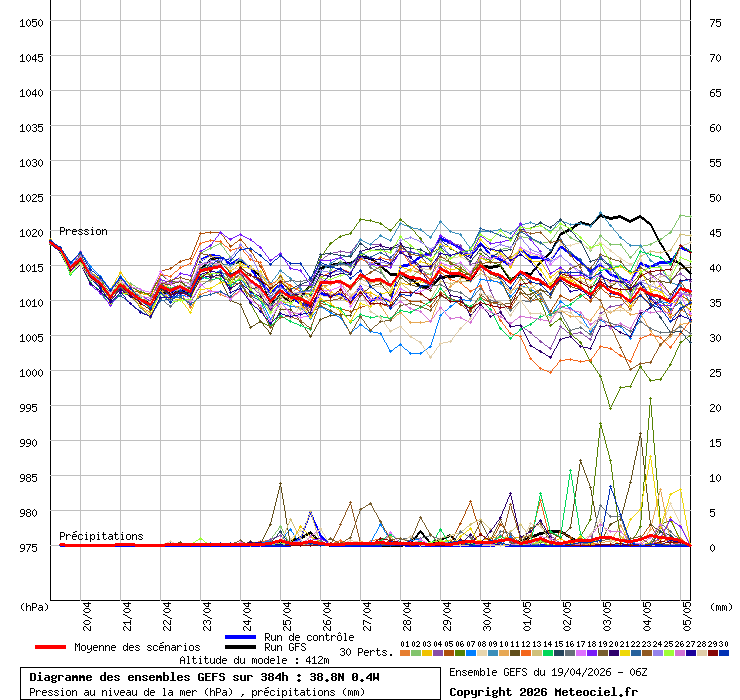Click the Pression label on the chart
The image size is (740, 700).
pyautogui.click(x=83, y=231)
